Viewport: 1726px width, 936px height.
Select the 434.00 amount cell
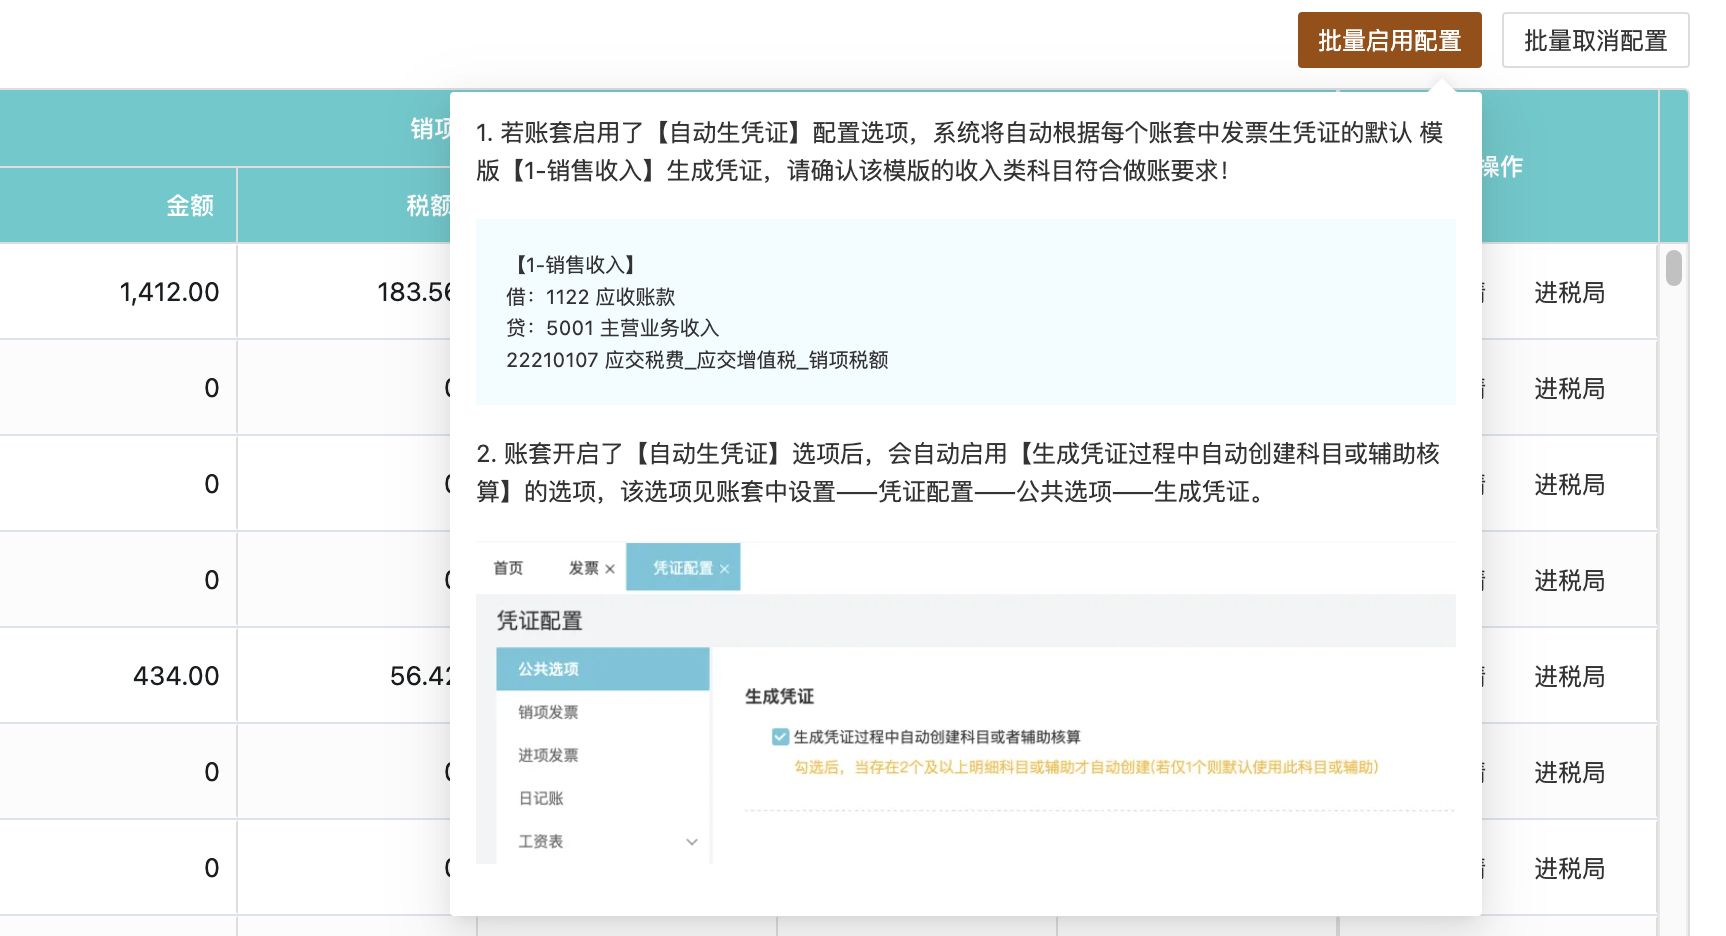tap(176, 676)
